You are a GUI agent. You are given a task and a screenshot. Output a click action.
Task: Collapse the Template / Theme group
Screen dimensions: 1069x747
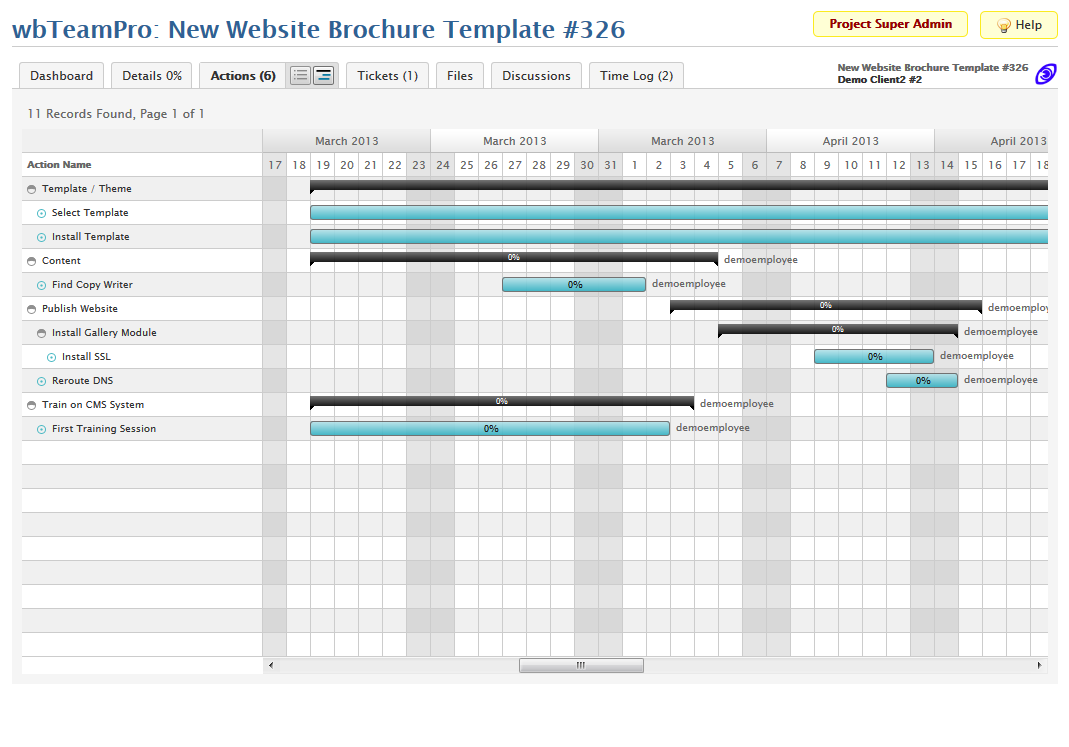coord(32,189)
